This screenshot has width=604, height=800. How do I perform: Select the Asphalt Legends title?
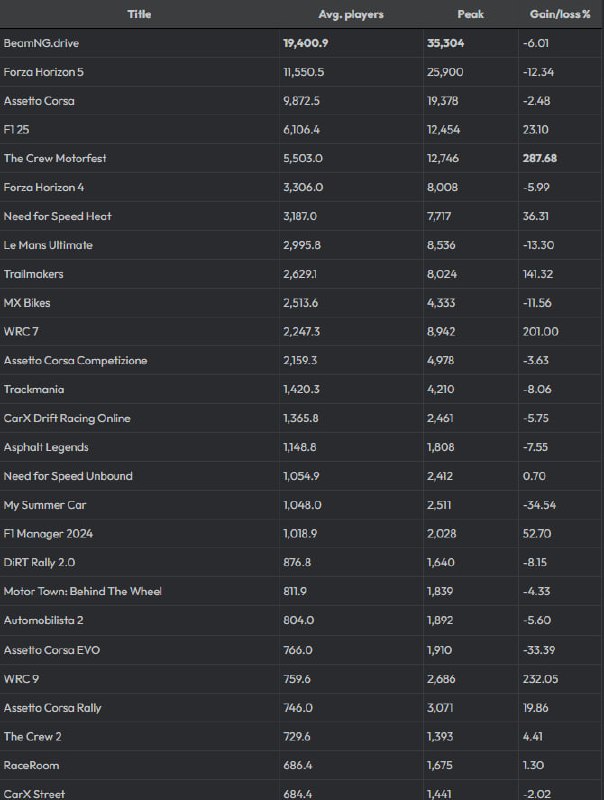(46, 447)
